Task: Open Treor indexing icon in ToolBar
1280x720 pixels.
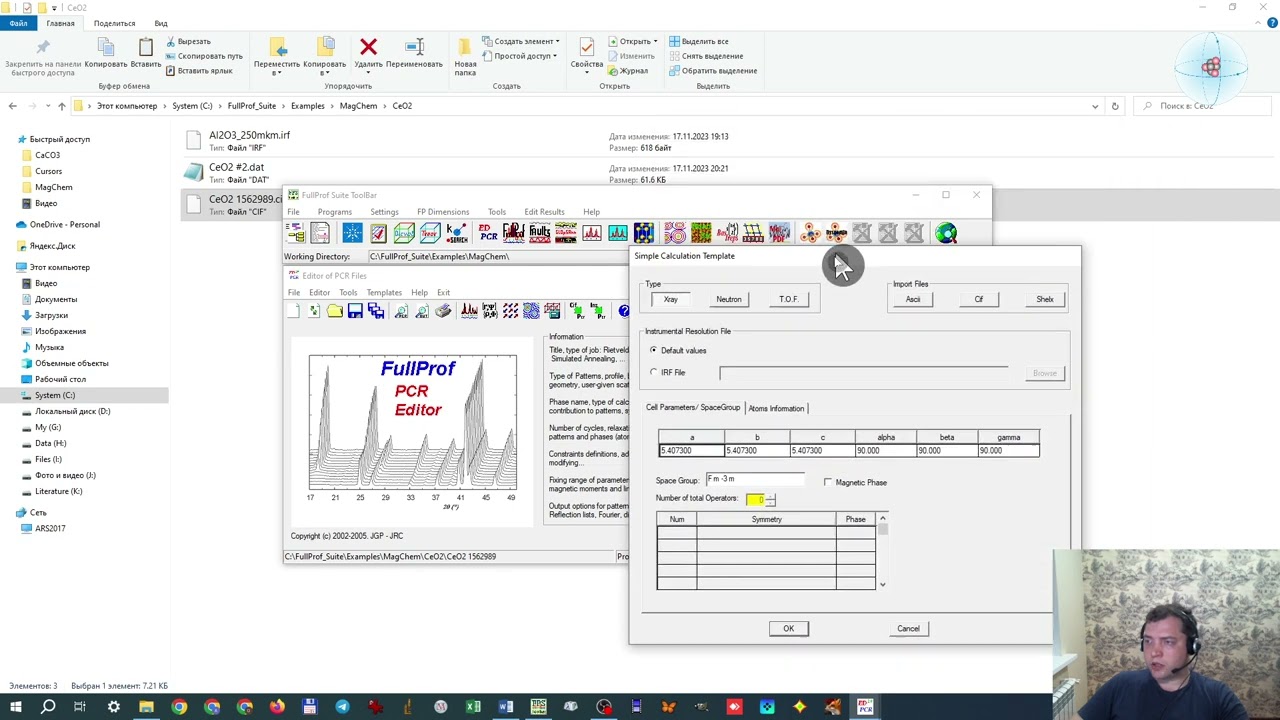Action: (430, 233)
